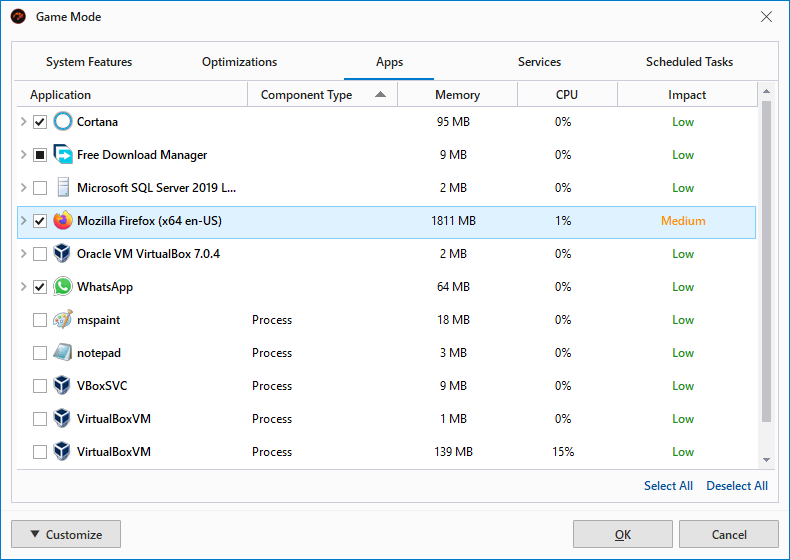Viewport: 790px width, 560px height.
Task: Select the Apps tab
Action: click(x=389, y=62)
